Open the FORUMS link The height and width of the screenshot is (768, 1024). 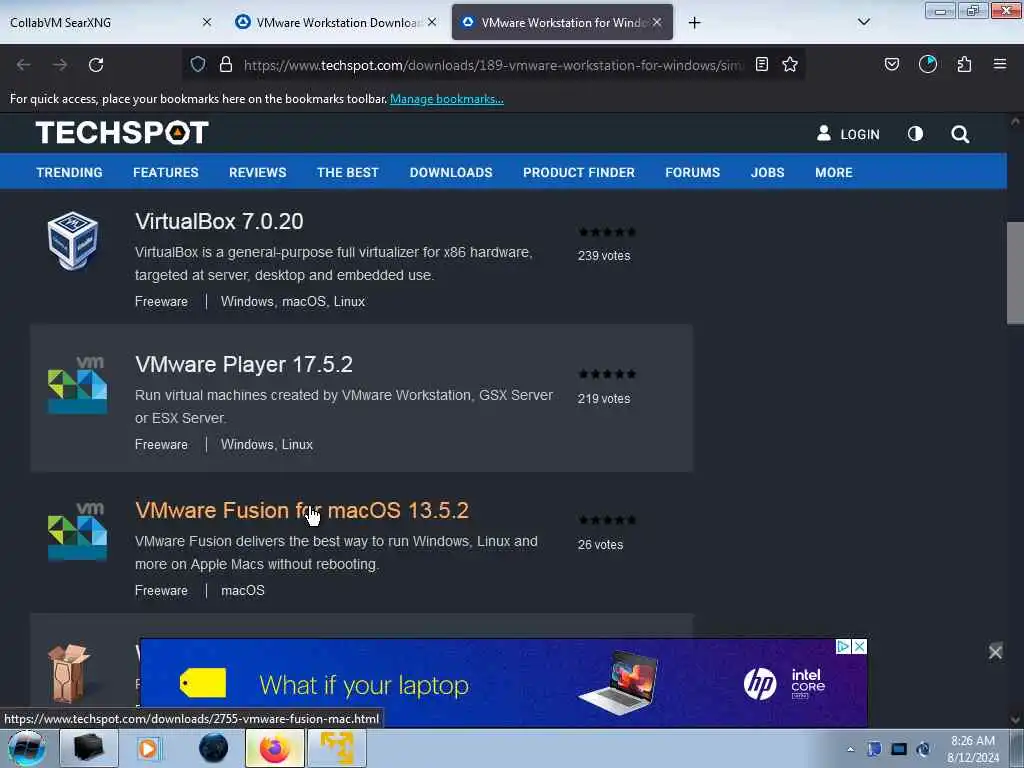pyautogui.click(x=692, y=172)
